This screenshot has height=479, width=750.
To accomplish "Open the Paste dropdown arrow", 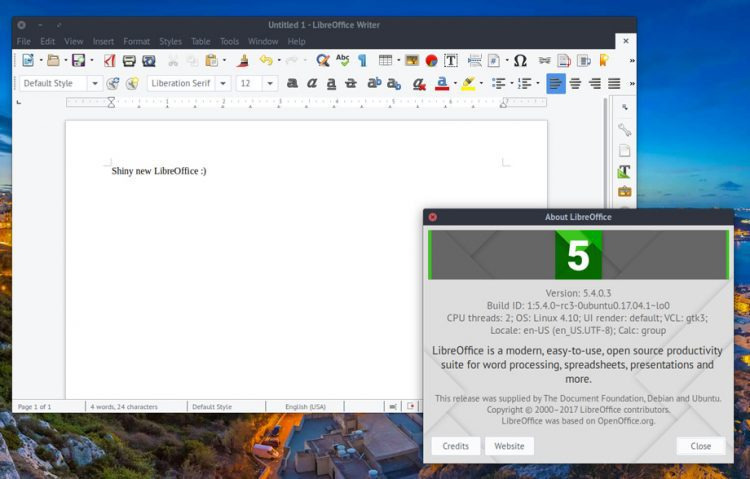I will (x=224, y=60).
